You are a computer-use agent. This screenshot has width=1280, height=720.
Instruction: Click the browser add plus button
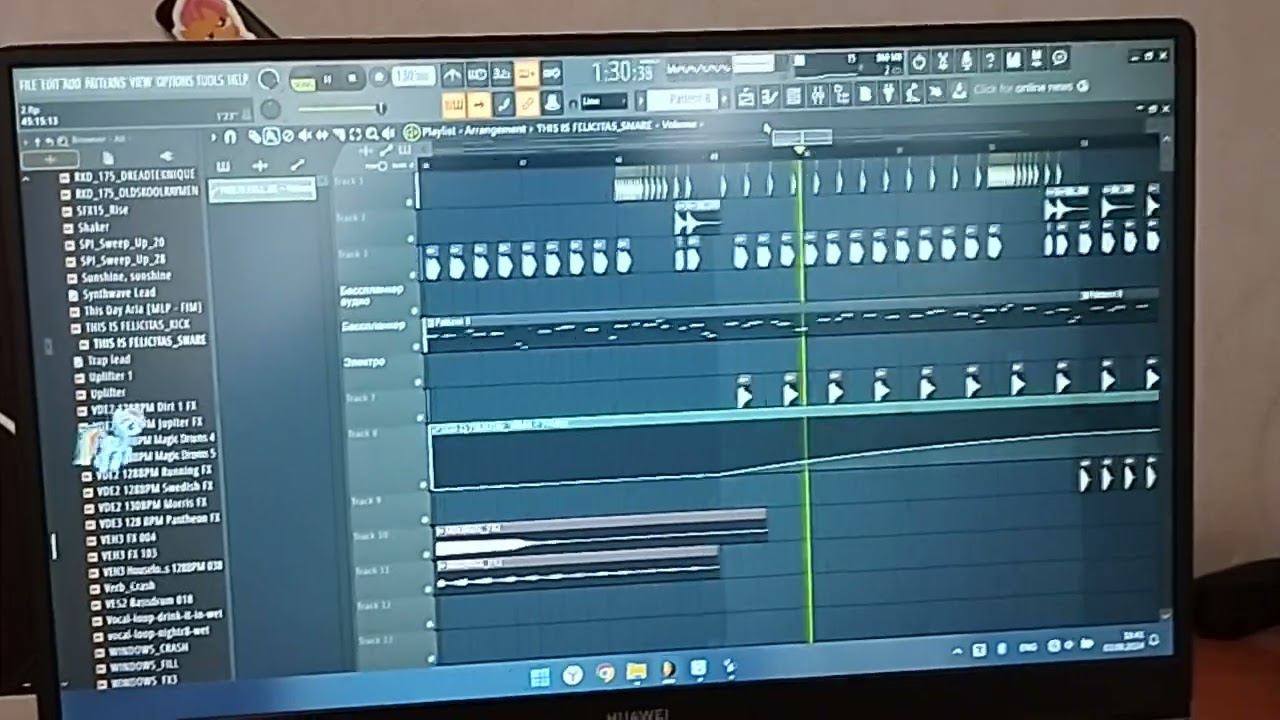(50, 159)
